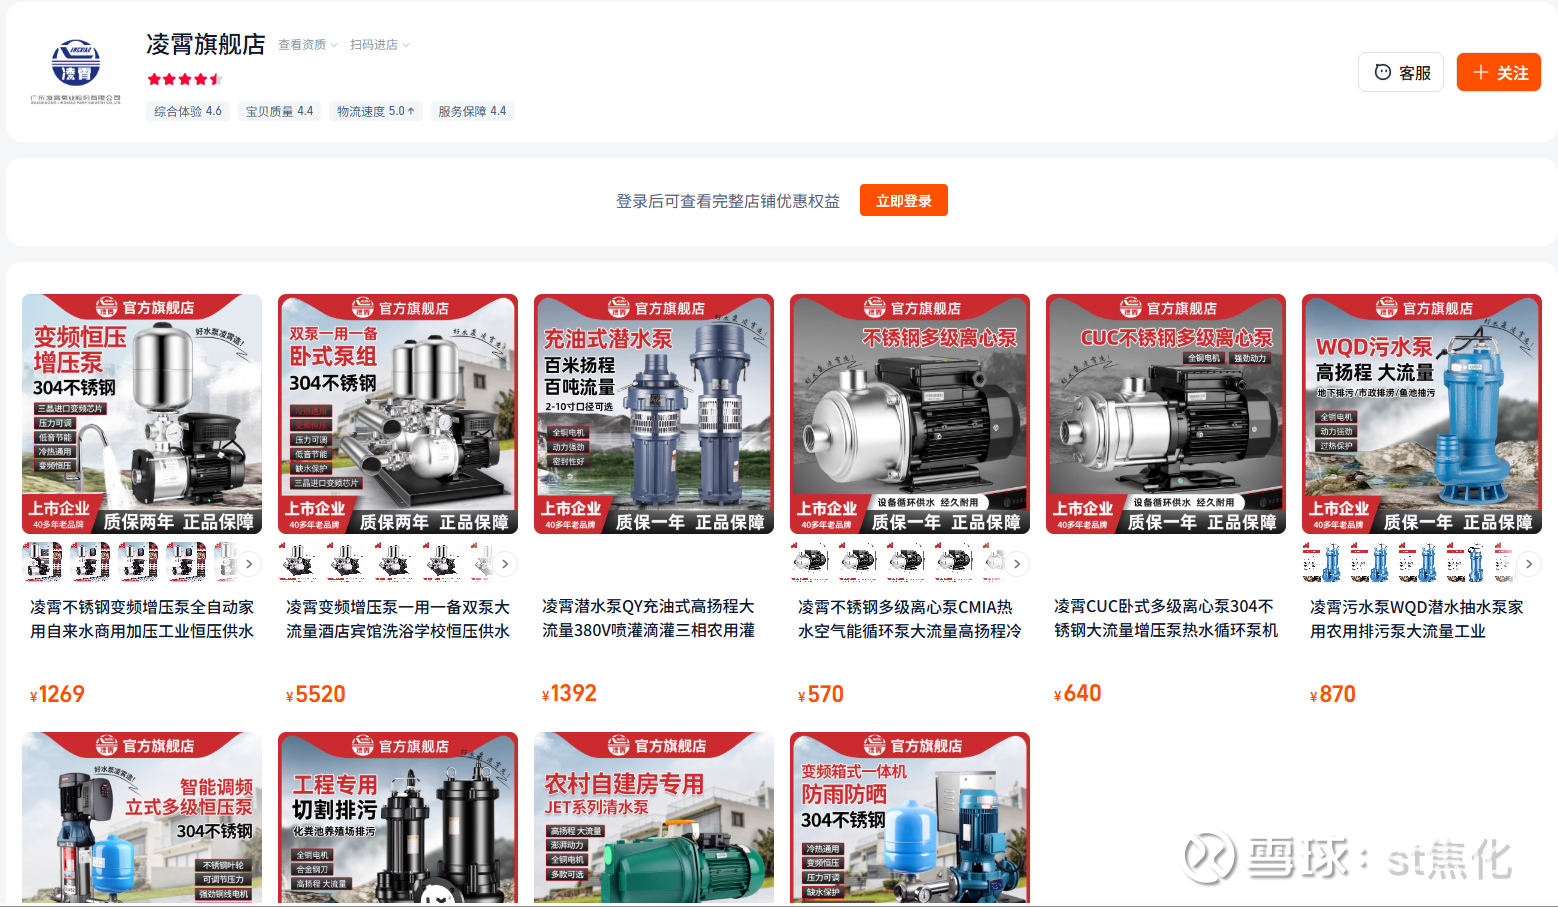
Task: Open title 凌霄不锈钢多级离心泵CMIA热水空气能
Action: click(x=910, y=619)
